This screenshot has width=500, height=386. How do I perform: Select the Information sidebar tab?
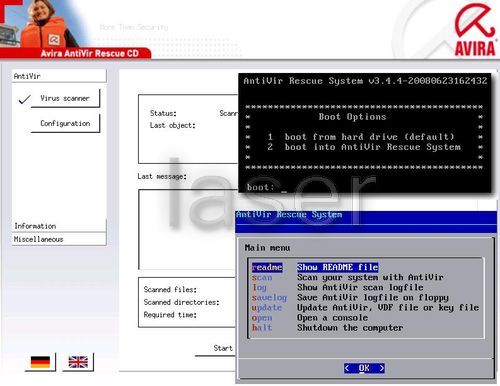59,226
